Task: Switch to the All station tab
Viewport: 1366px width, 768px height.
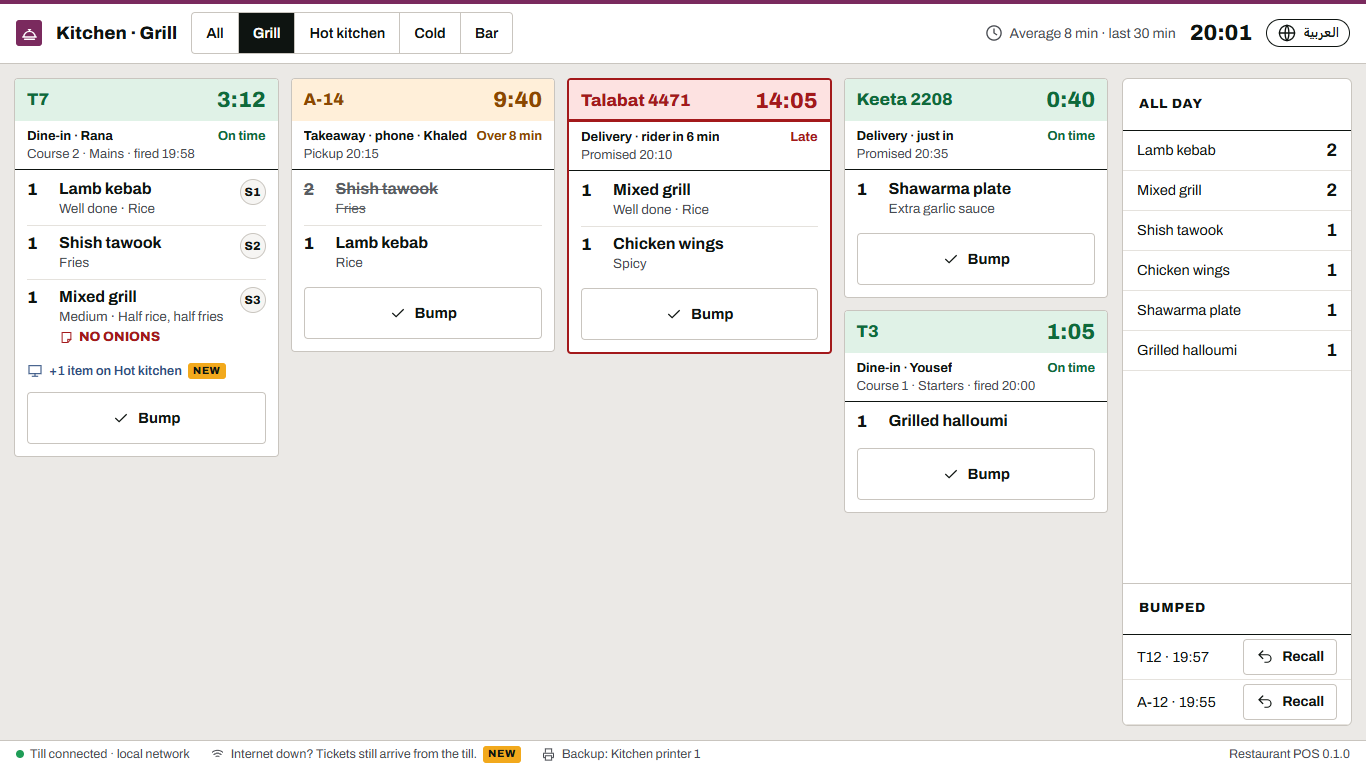Action: pos(215,33)
